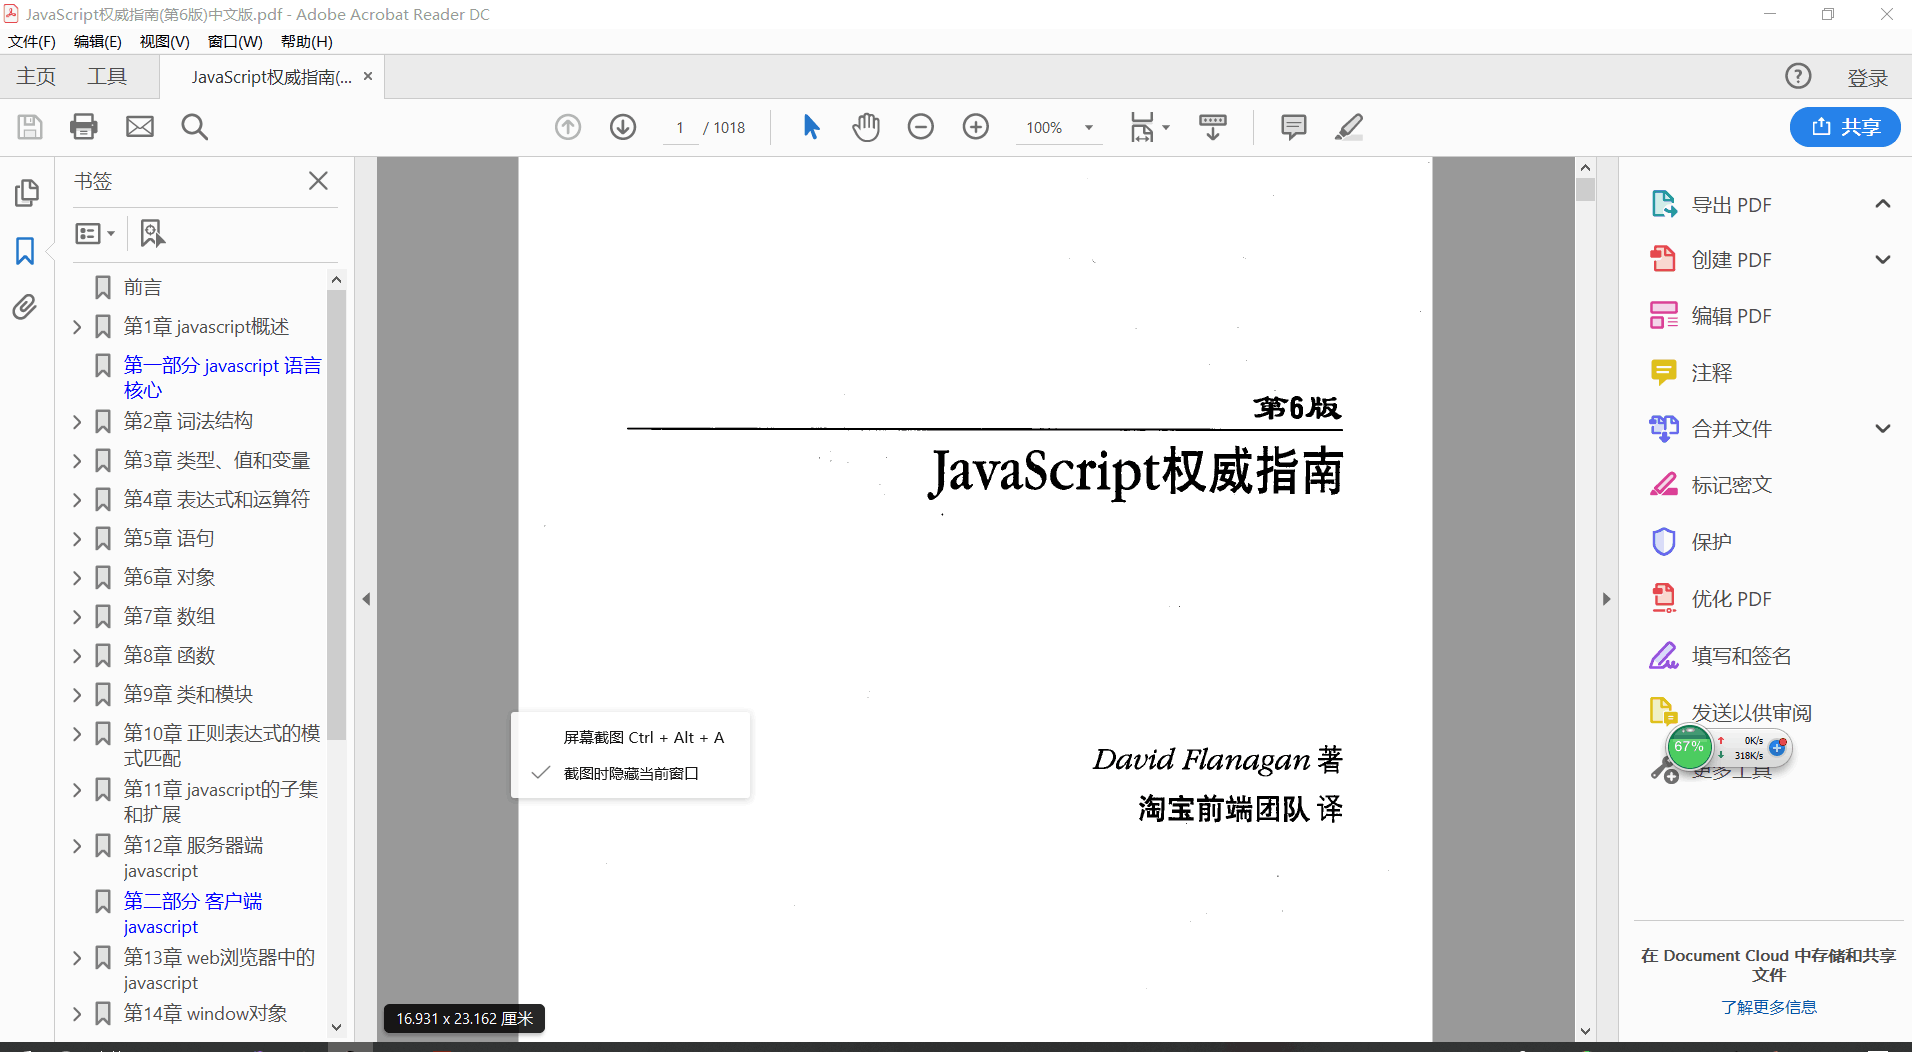Click the 登录 sign-in button
Viewport: 1912px width, 1052px height.
(1867, 78)
